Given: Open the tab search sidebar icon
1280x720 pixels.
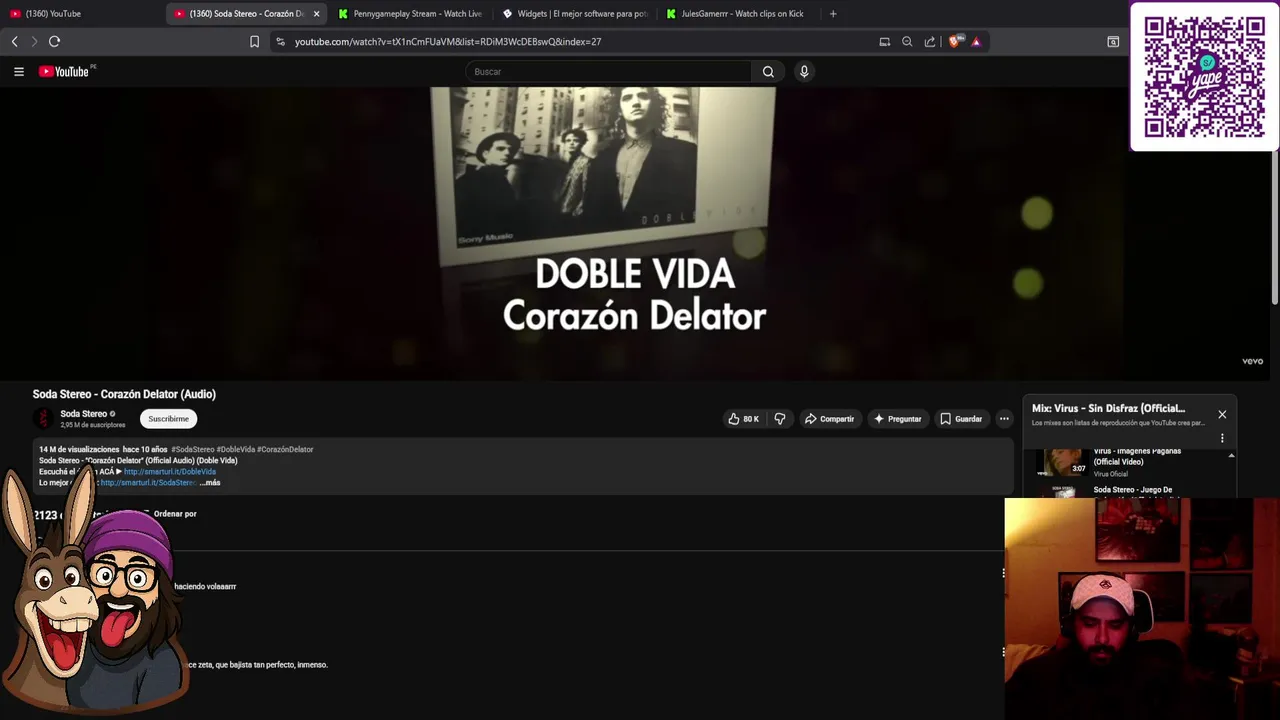Looking at the screenshot, I should coord(1113,41).
